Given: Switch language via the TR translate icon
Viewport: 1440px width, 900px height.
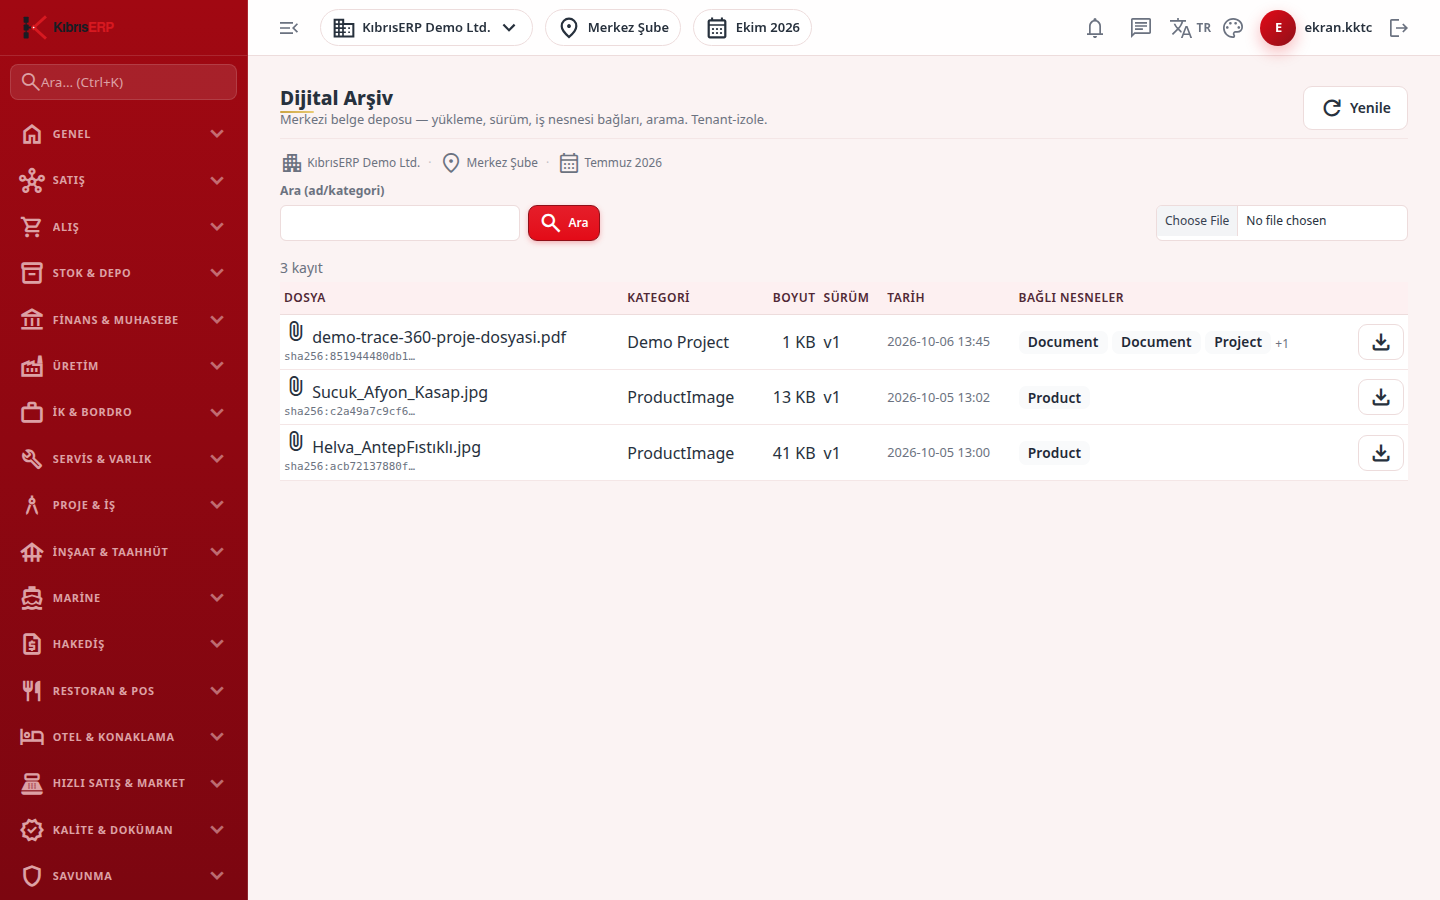Looking at the screenshot, I should [x=1190, y=28].
